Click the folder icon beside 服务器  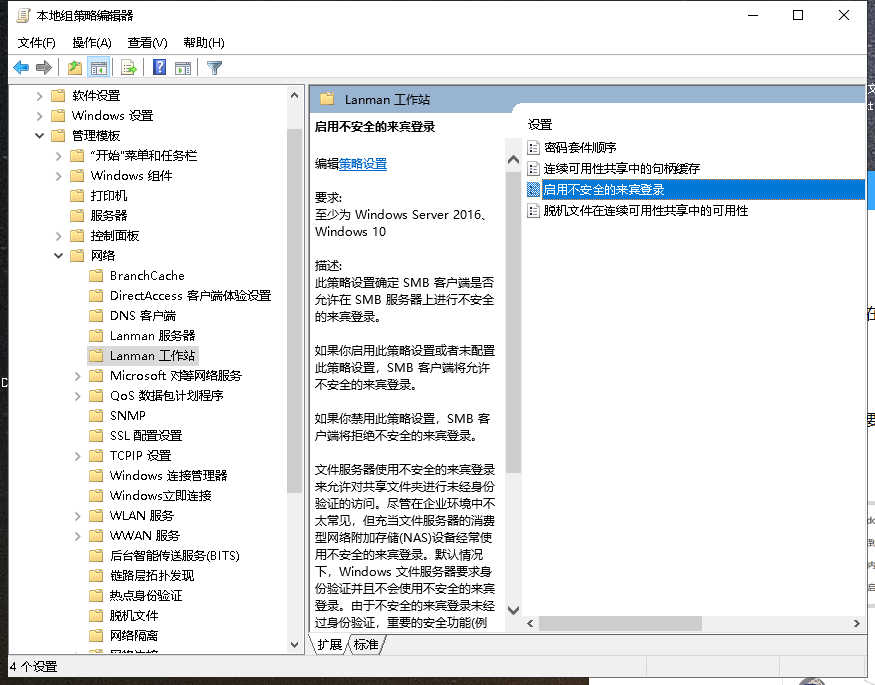tap(77, 215)
